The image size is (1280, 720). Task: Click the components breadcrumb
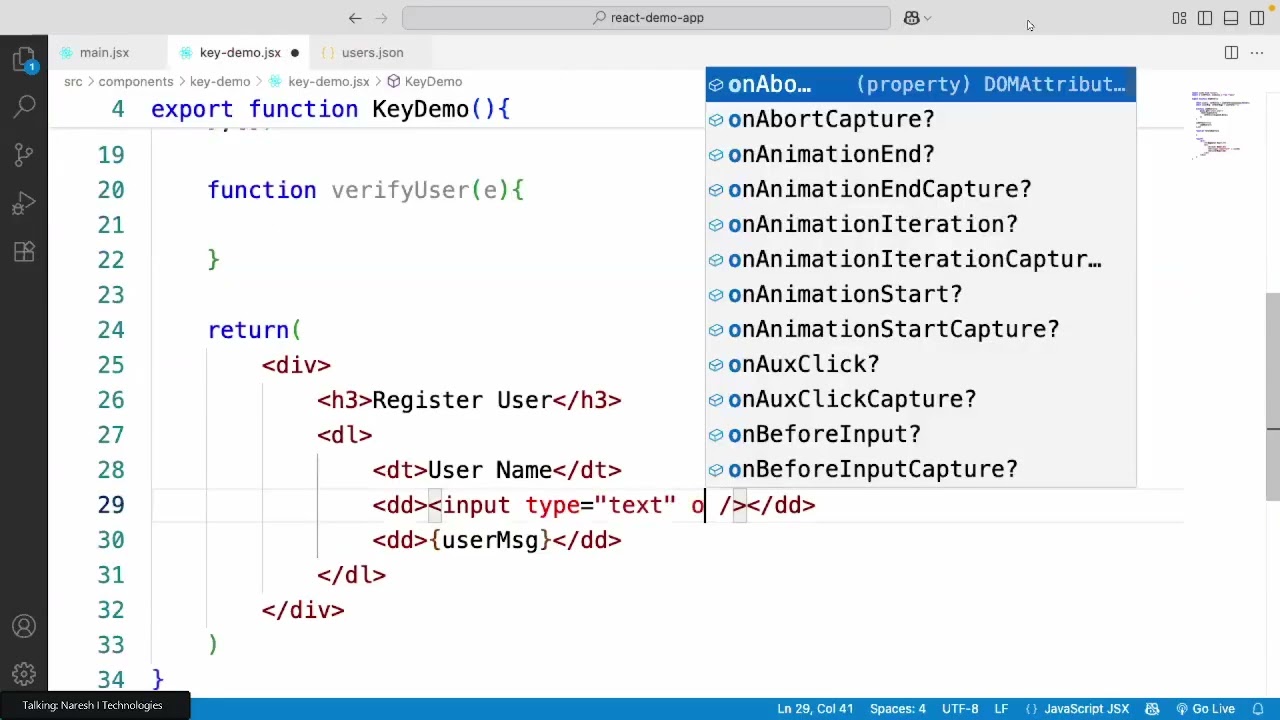[x=136, y=81]
